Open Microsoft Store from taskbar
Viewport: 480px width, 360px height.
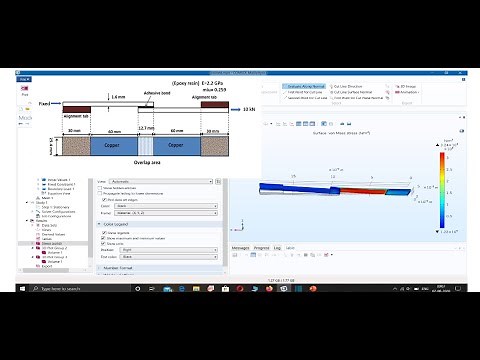point(225,289)
